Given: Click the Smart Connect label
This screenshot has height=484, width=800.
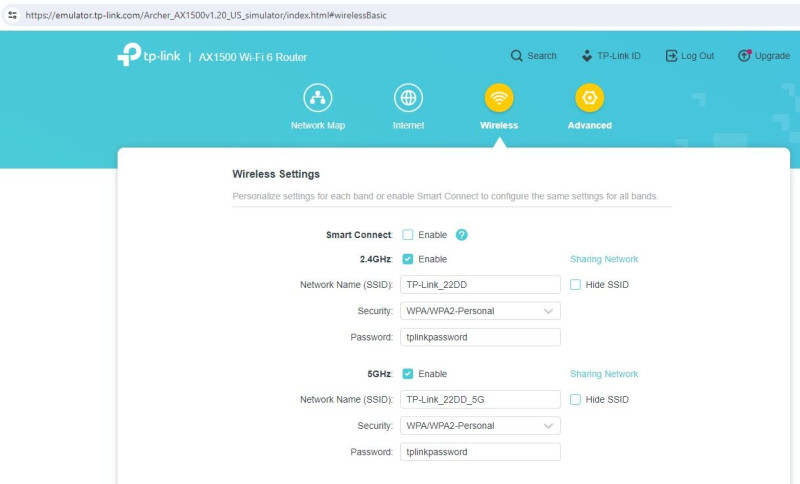Looking at the screenshot, I should pos(359,235).
